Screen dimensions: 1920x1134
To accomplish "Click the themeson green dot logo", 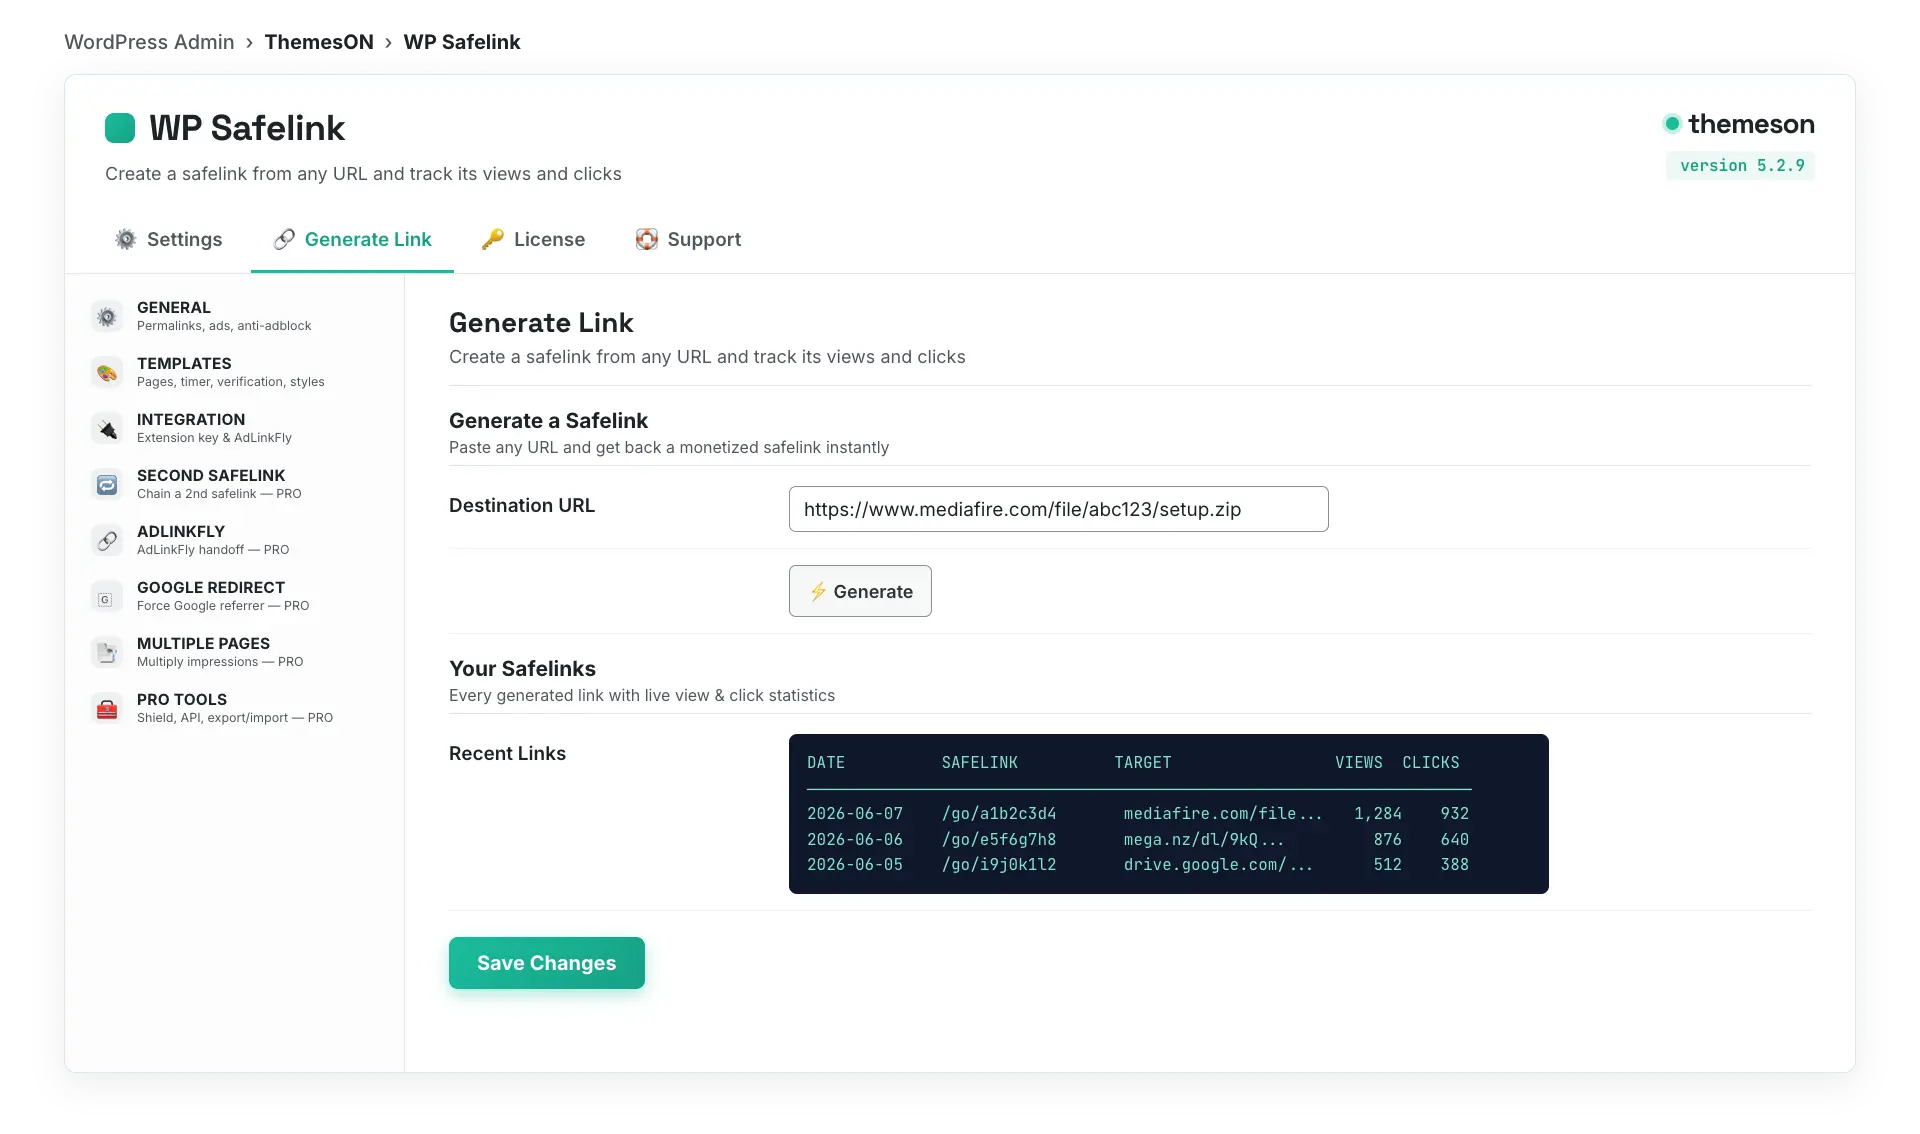I will point(1672,124).
